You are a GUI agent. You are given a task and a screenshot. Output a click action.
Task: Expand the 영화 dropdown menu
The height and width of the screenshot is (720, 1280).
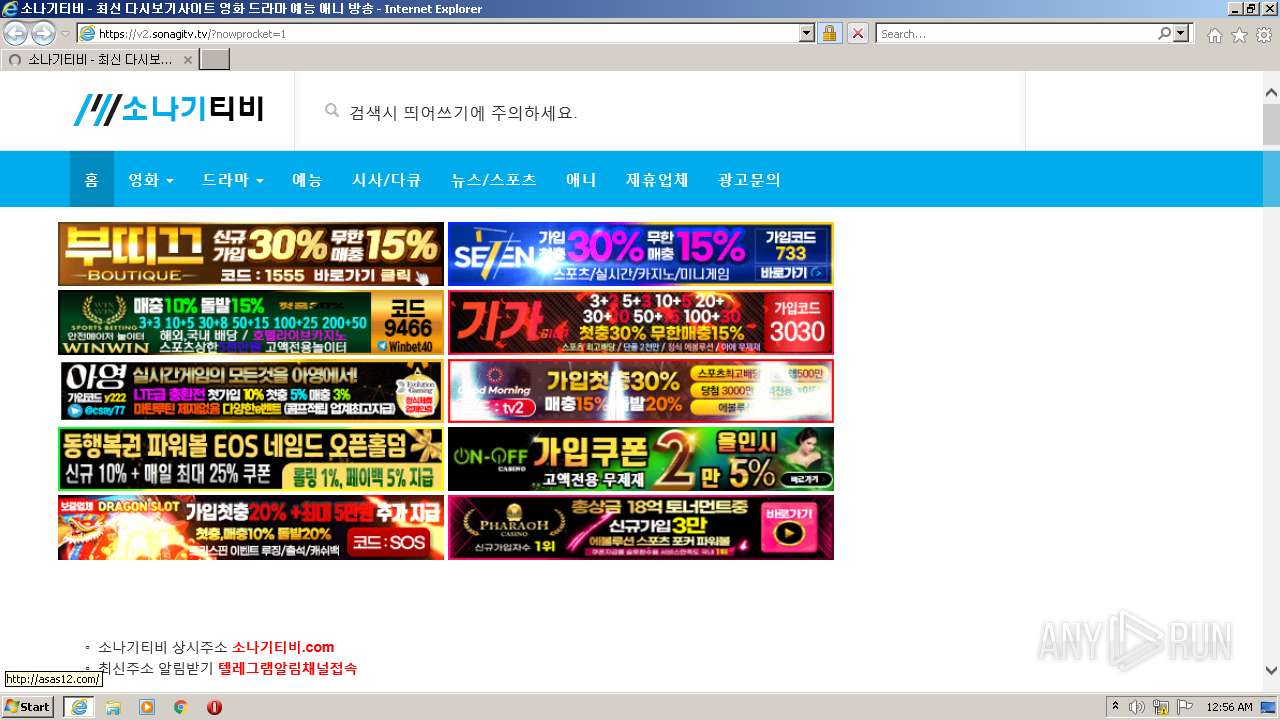point(151,179)
